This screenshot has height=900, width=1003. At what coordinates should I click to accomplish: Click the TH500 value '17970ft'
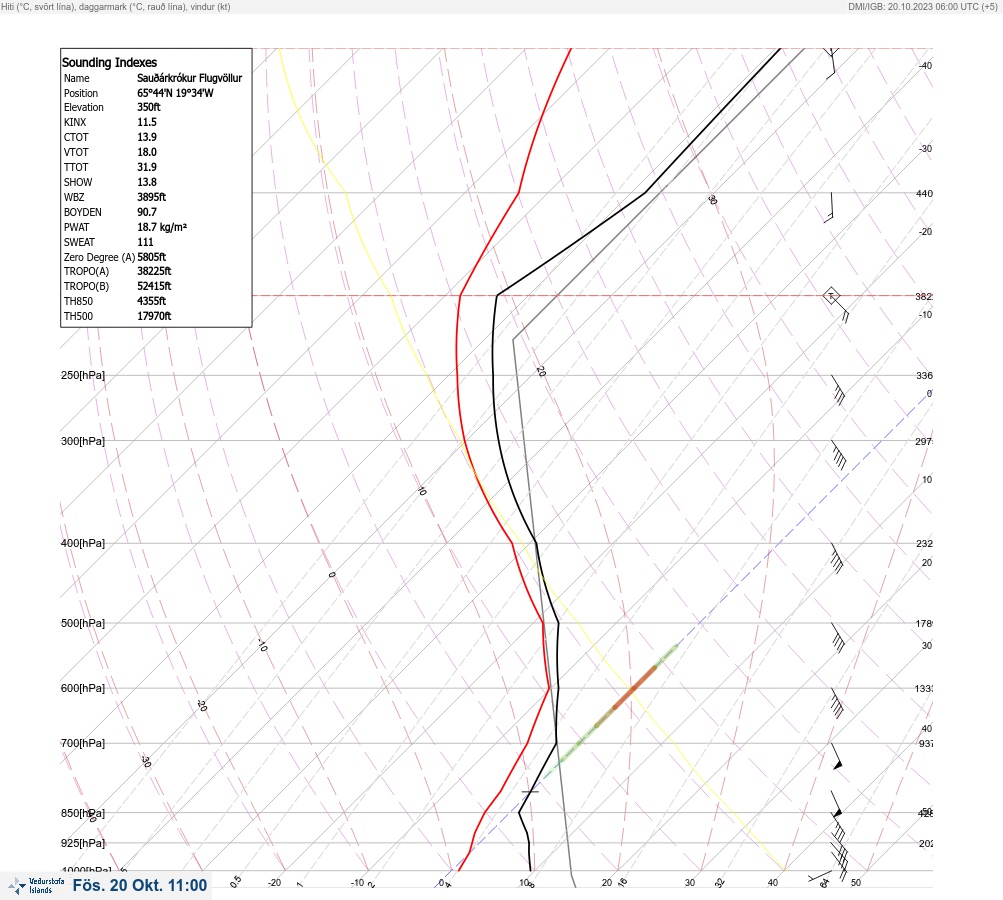(x=154, y=316)
